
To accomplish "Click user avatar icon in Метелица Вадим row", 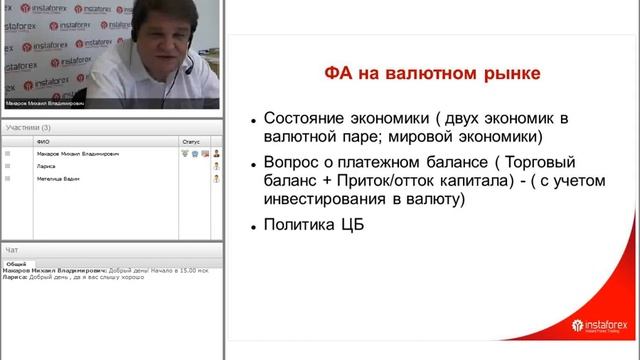I will pos(216,178).
